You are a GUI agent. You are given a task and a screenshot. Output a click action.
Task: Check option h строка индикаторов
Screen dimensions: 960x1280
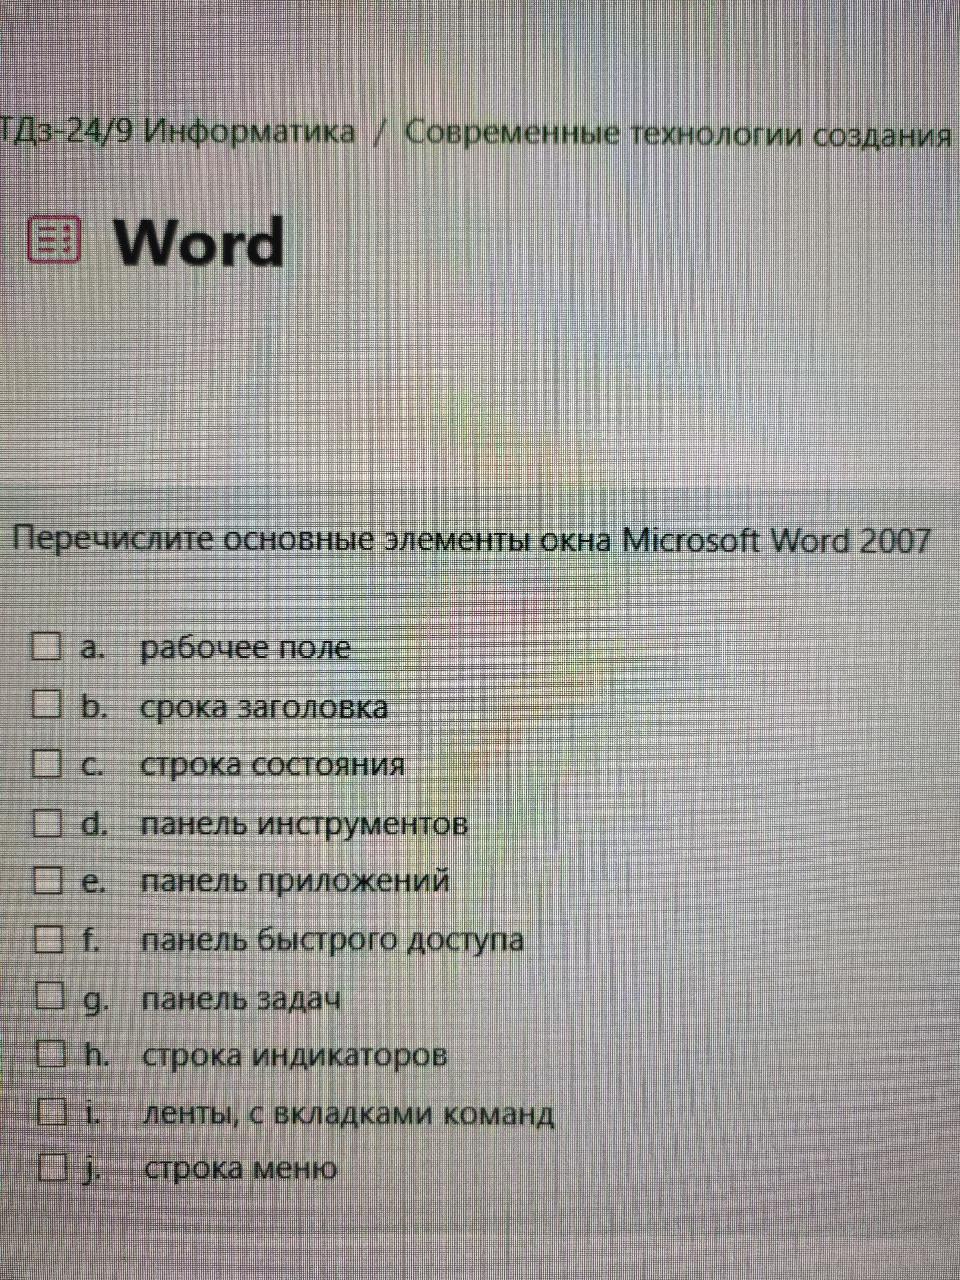51,1053
